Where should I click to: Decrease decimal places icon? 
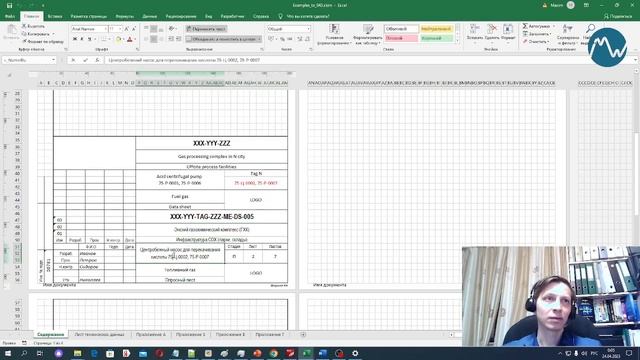click(307, 39)
